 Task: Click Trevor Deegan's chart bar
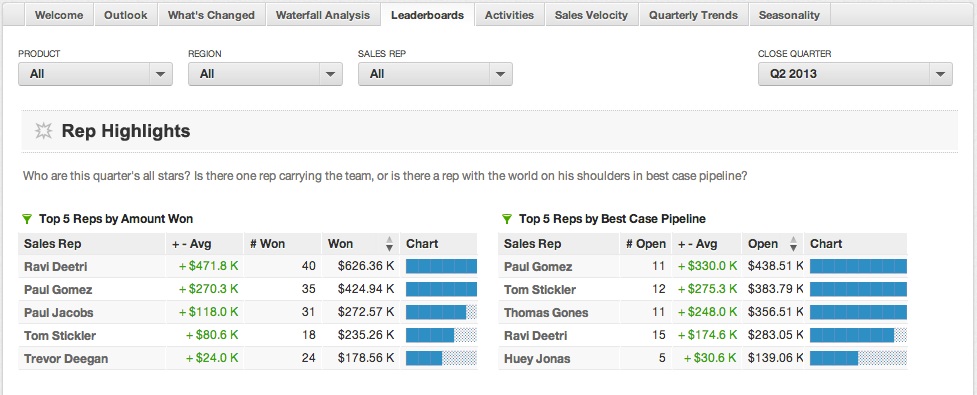(x=441, y=358)
